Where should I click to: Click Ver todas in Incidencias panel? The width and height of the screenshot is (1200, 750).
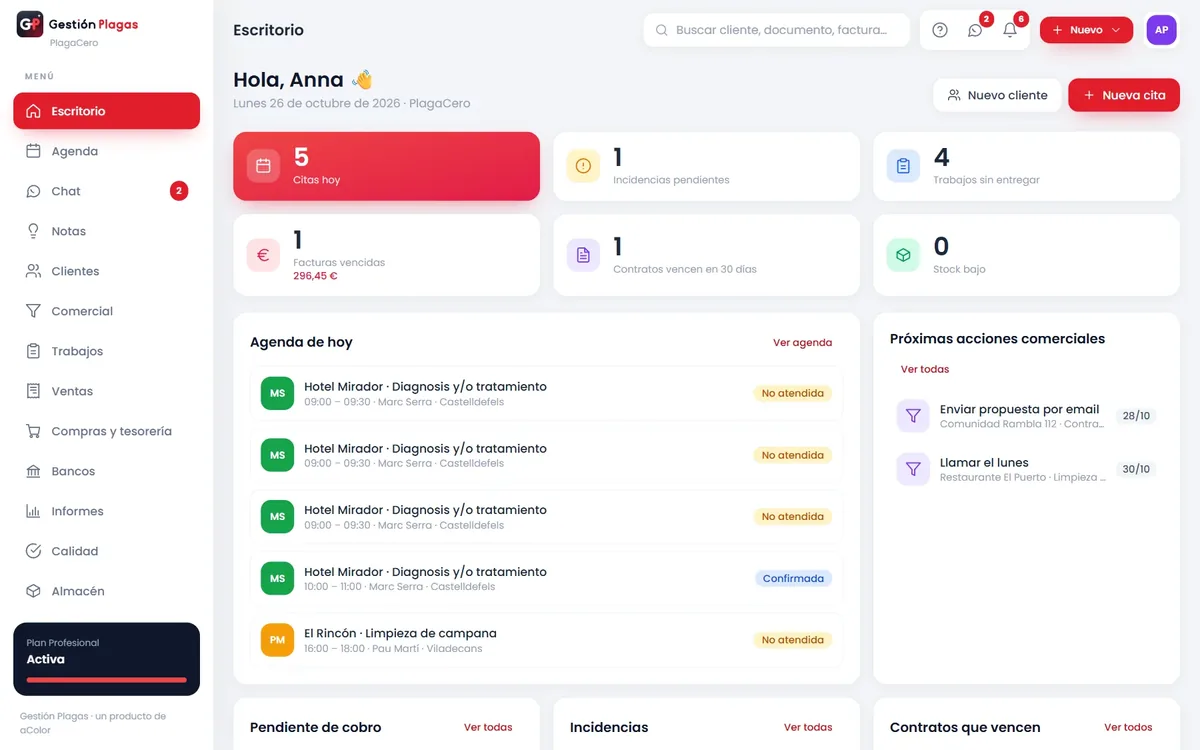point(808,727)
